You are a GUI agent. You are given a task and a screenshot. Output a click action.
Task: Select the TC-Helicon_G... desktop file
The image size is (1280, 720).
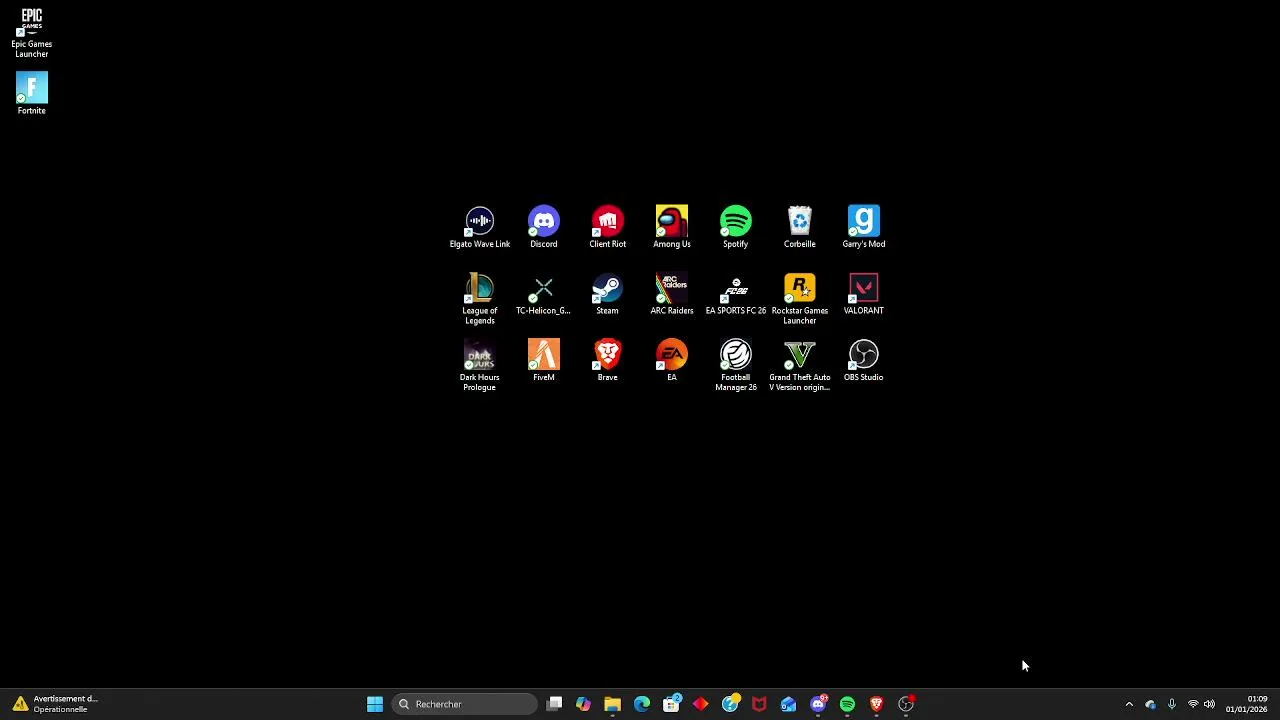point(543,294)
